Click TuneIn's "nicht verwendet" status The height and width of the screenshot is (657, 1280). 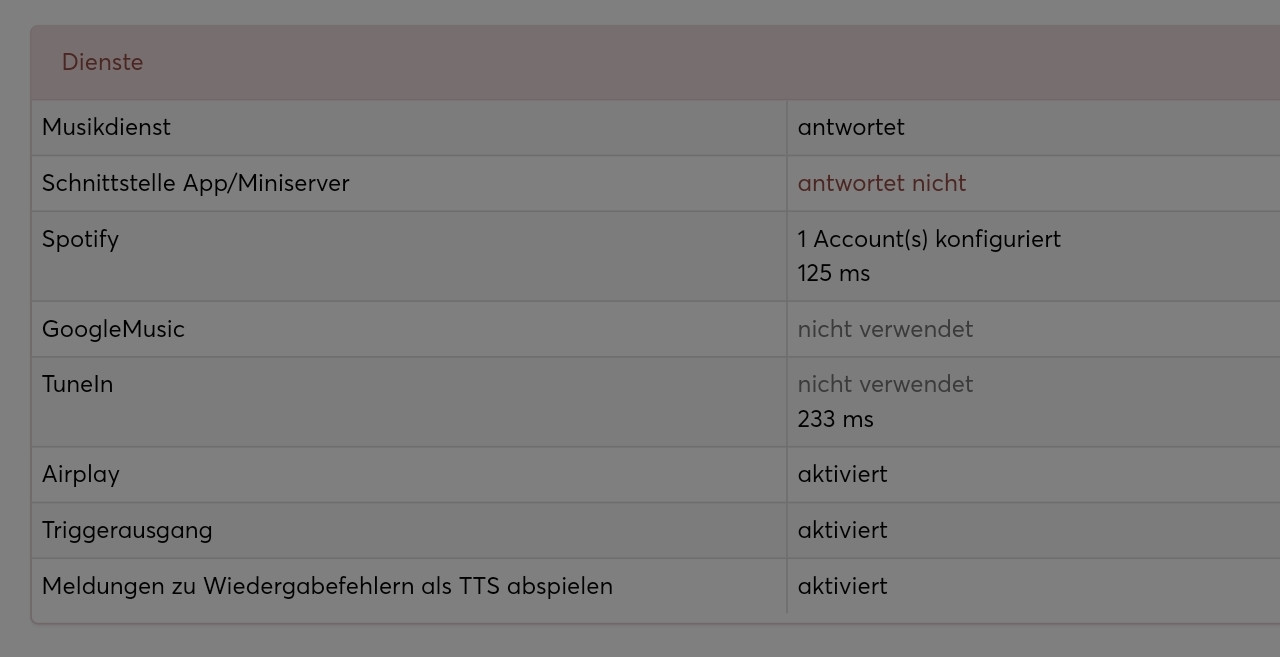885,384
